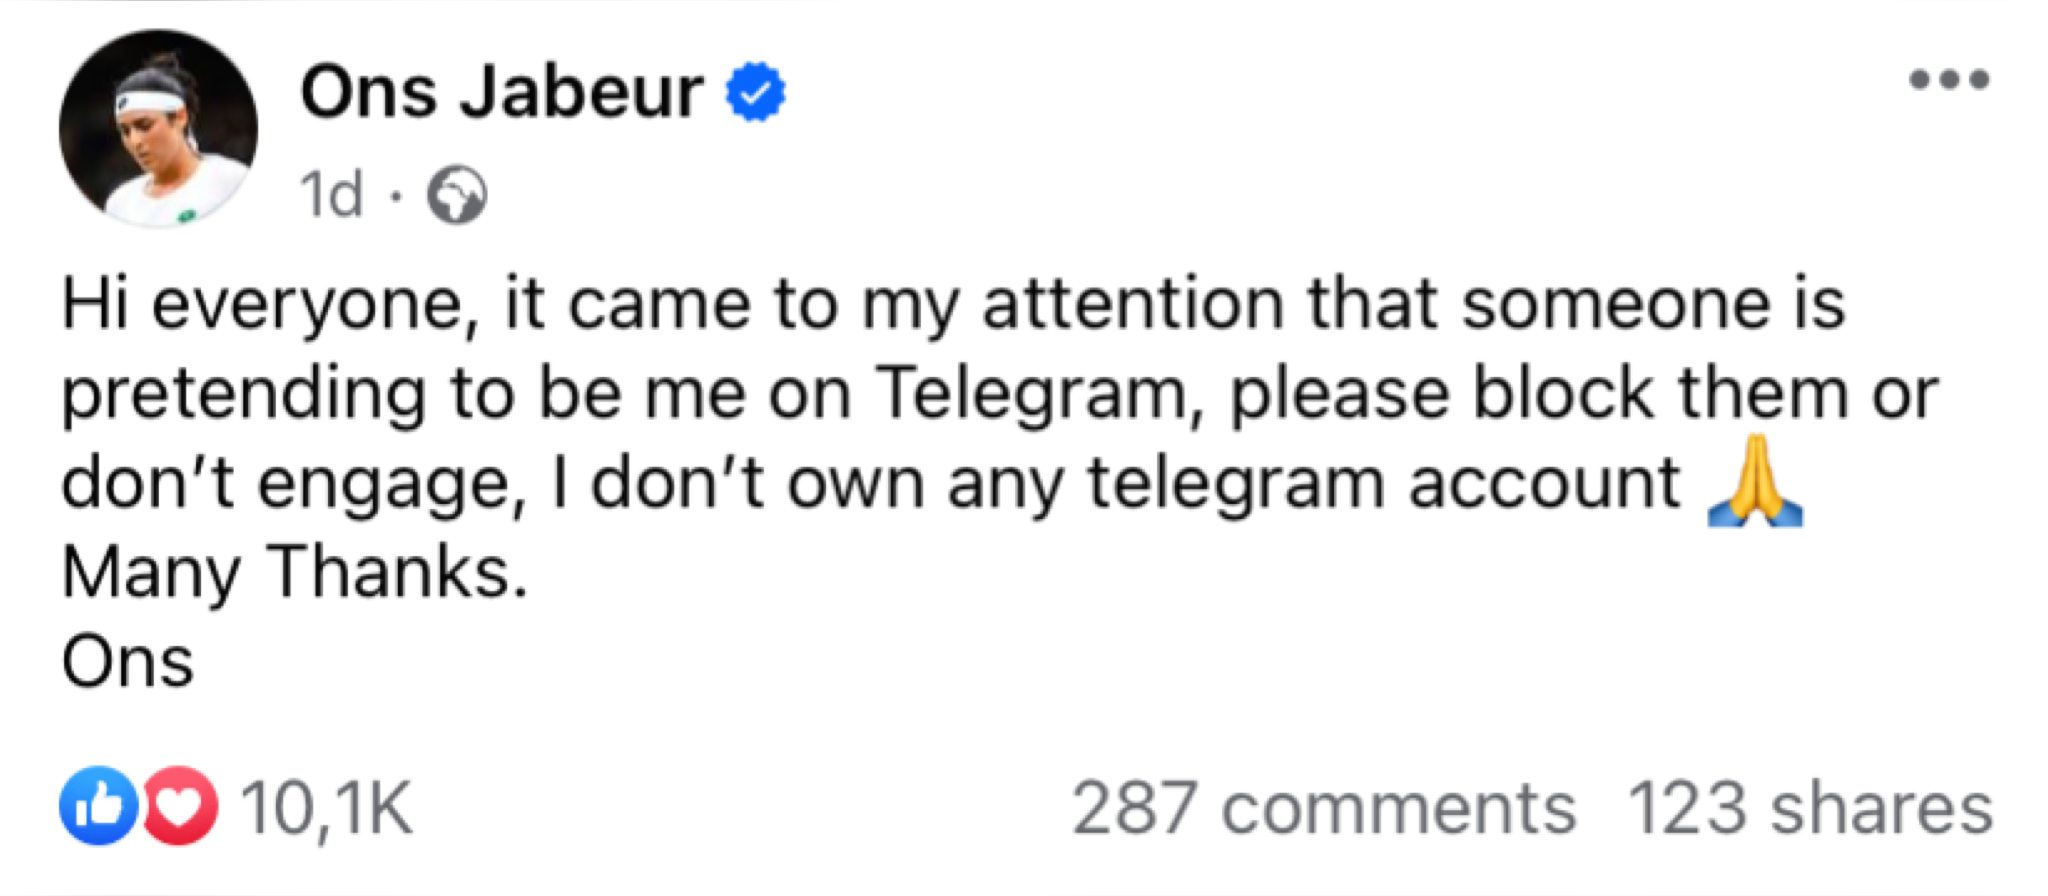Open Ons Jabeur's round profile picture
Viewport: 2048px width, 896px height.
(158, 129)
